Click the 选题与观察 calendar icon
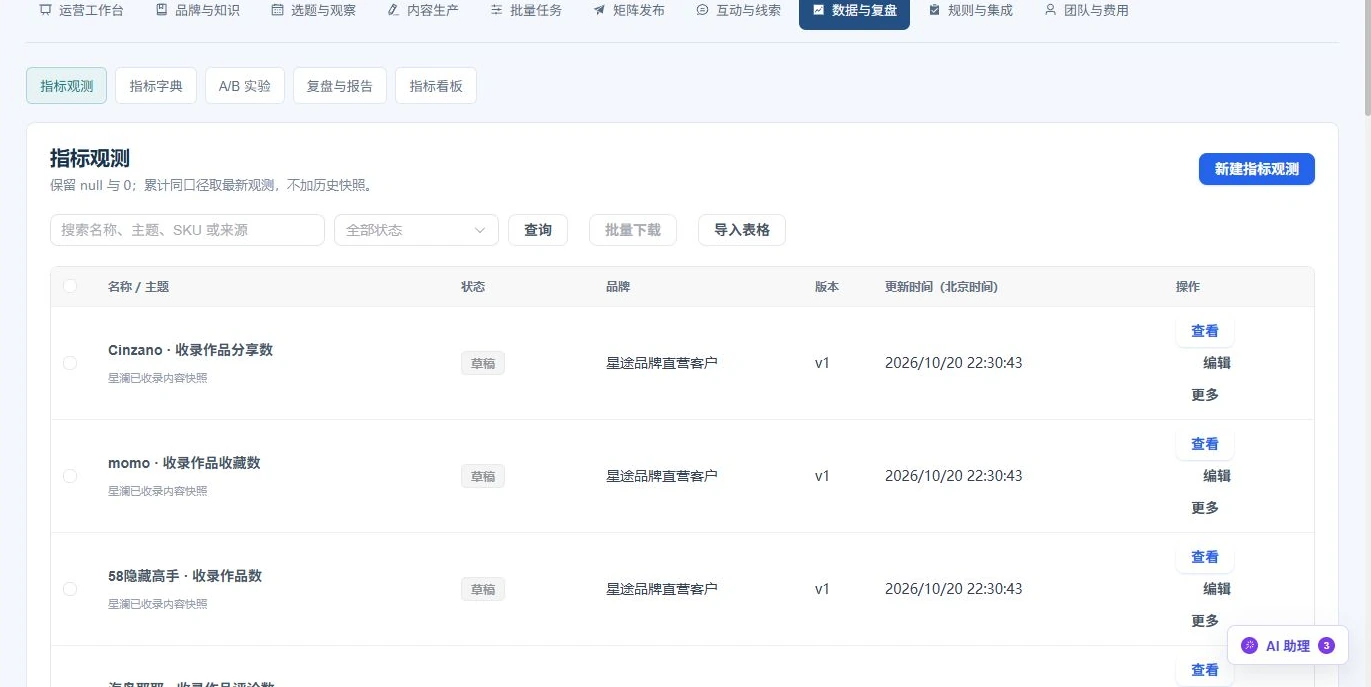 click(x=277, y=10)
